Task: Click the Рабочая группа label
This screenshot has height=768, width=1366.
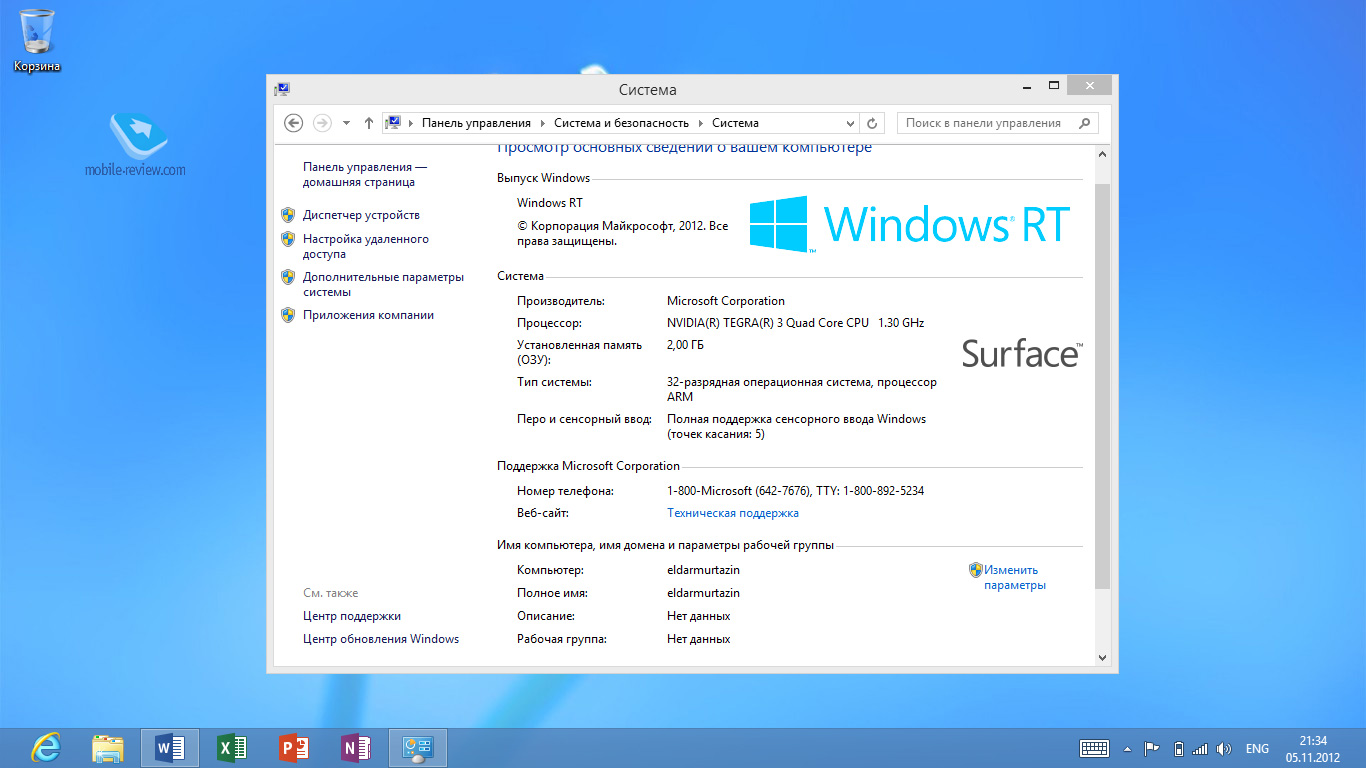Action: pyautogui.click(x=562, y=639)
